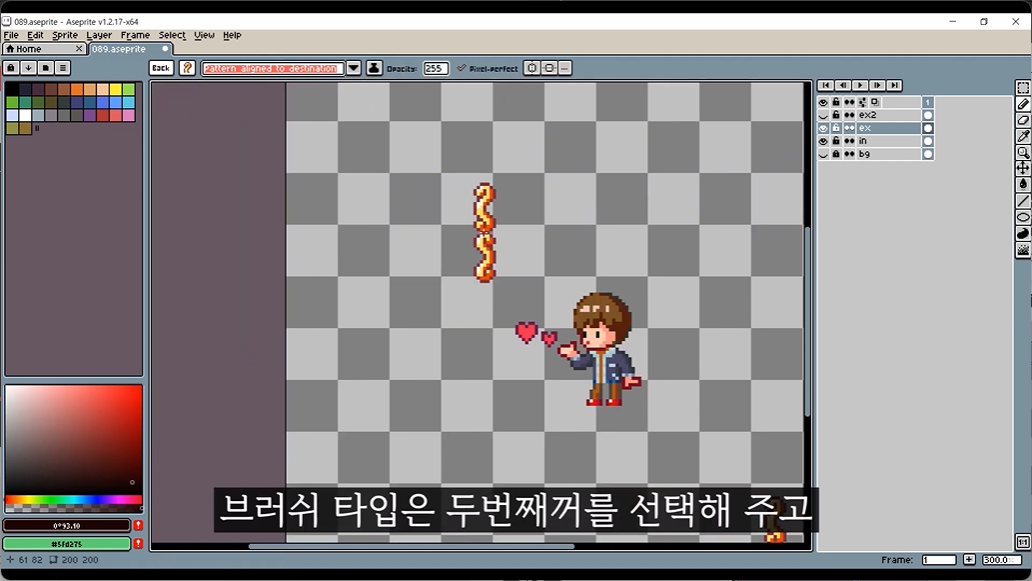Select the Eyedropper tool

(x=1023, y=136)
